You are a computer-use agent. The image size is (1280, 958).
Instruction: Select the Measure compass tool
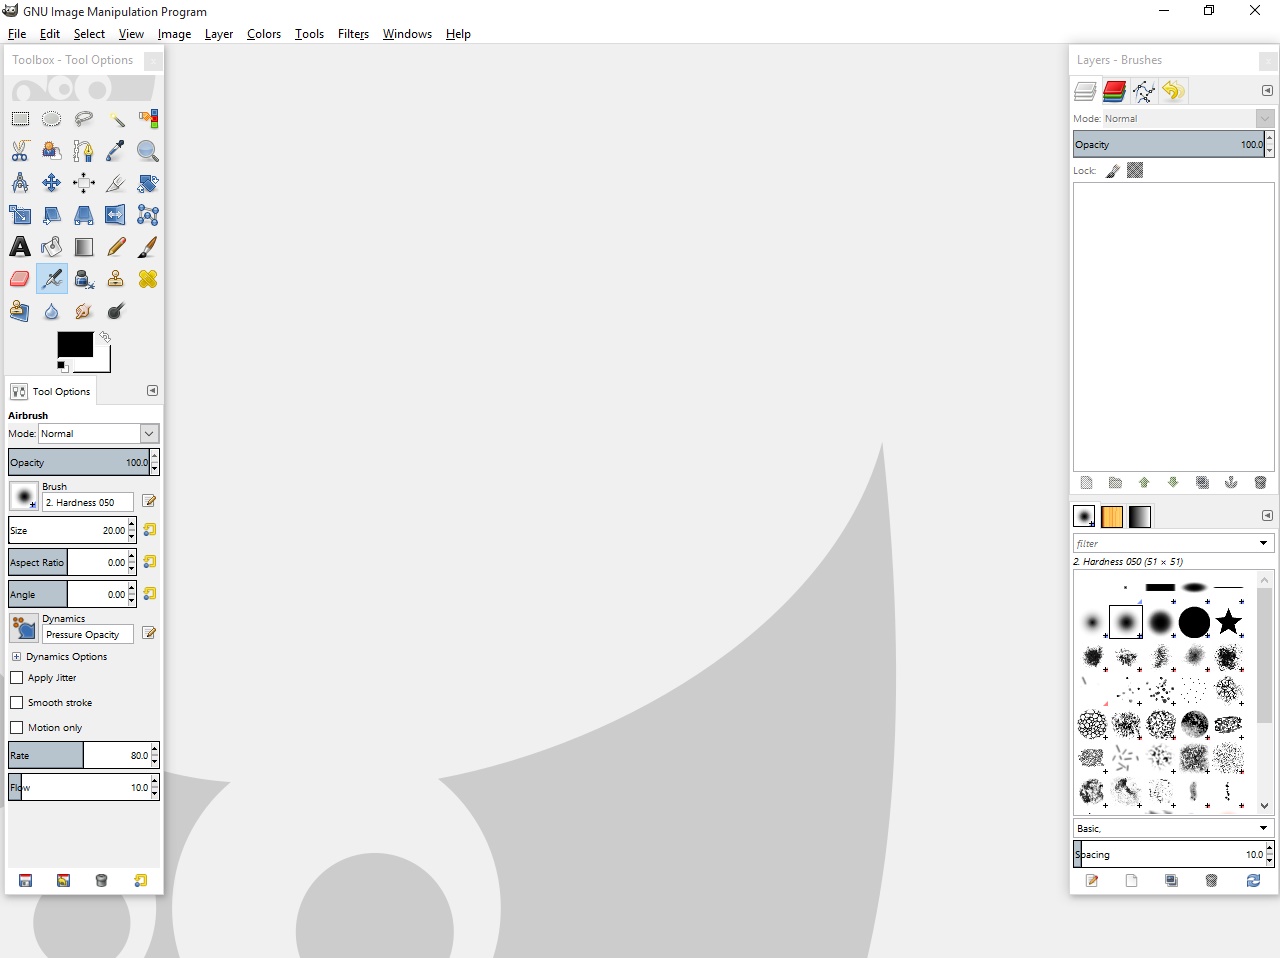20,183
